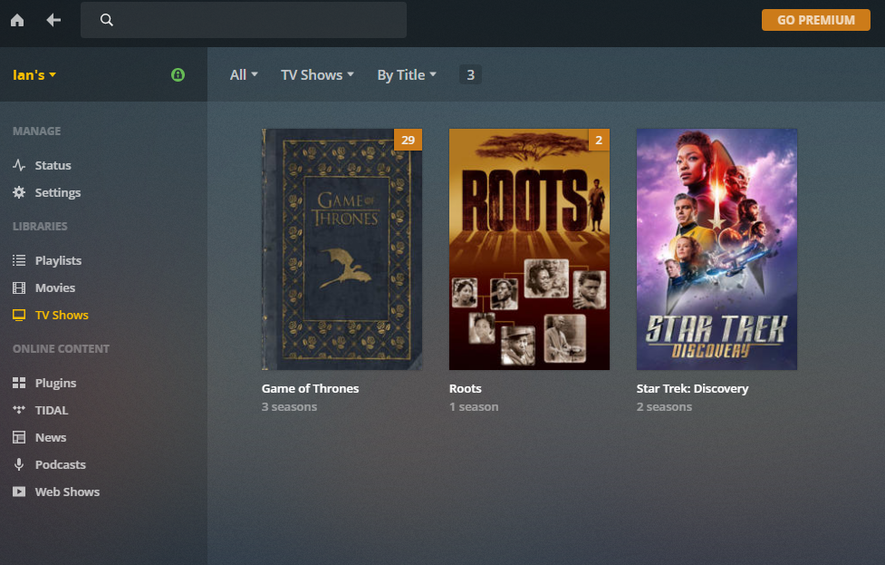The height and width of the screenshot is (565, 885).
Task: Click the '1 season' text under Roots
Action: (474, 407)
